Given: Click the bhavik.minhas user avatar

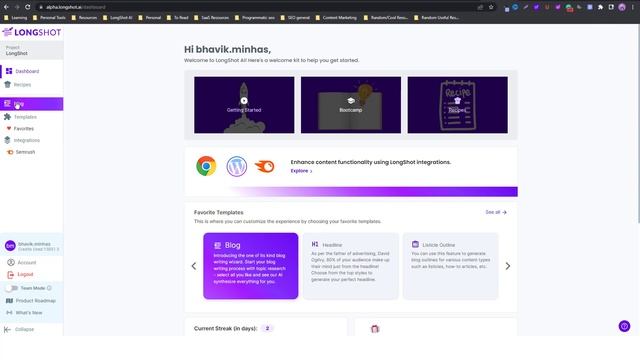Looking at the screenshot, I should click(10, 246).
